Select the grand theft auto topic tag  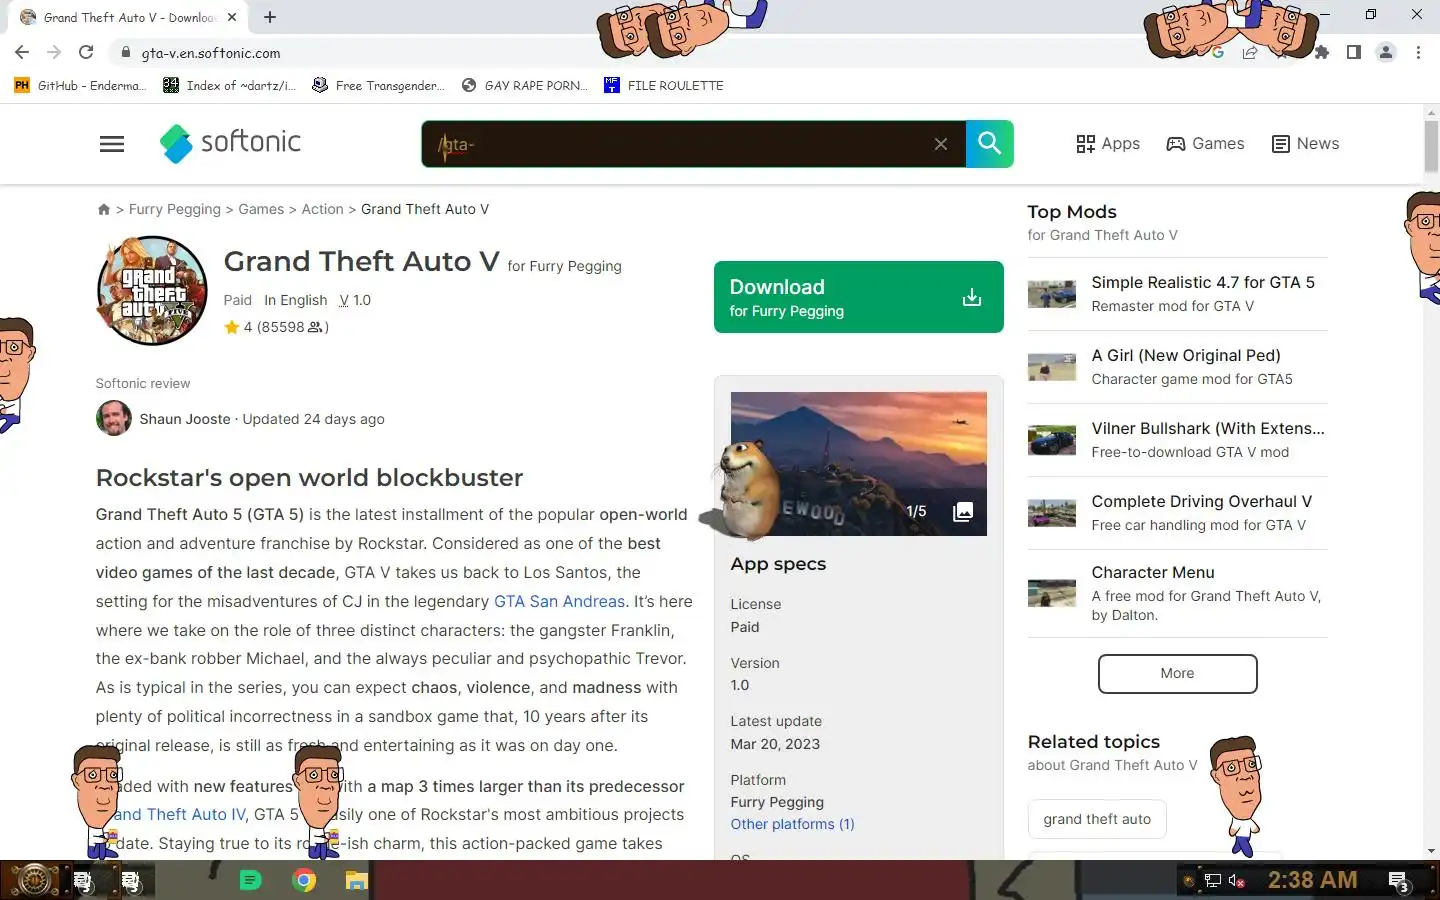click(x=1097, y=819)
